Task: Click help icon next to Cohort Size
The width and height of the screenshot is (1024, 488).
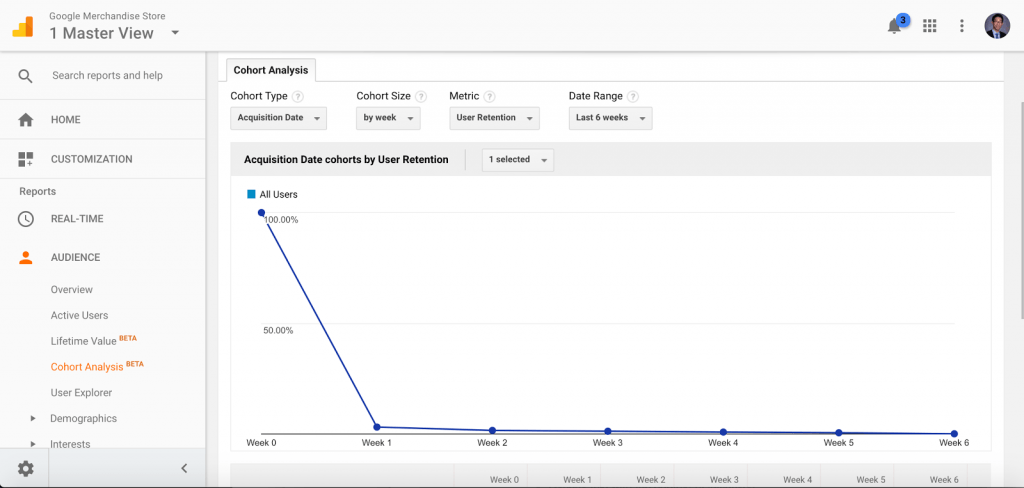Action: [421, 97]
